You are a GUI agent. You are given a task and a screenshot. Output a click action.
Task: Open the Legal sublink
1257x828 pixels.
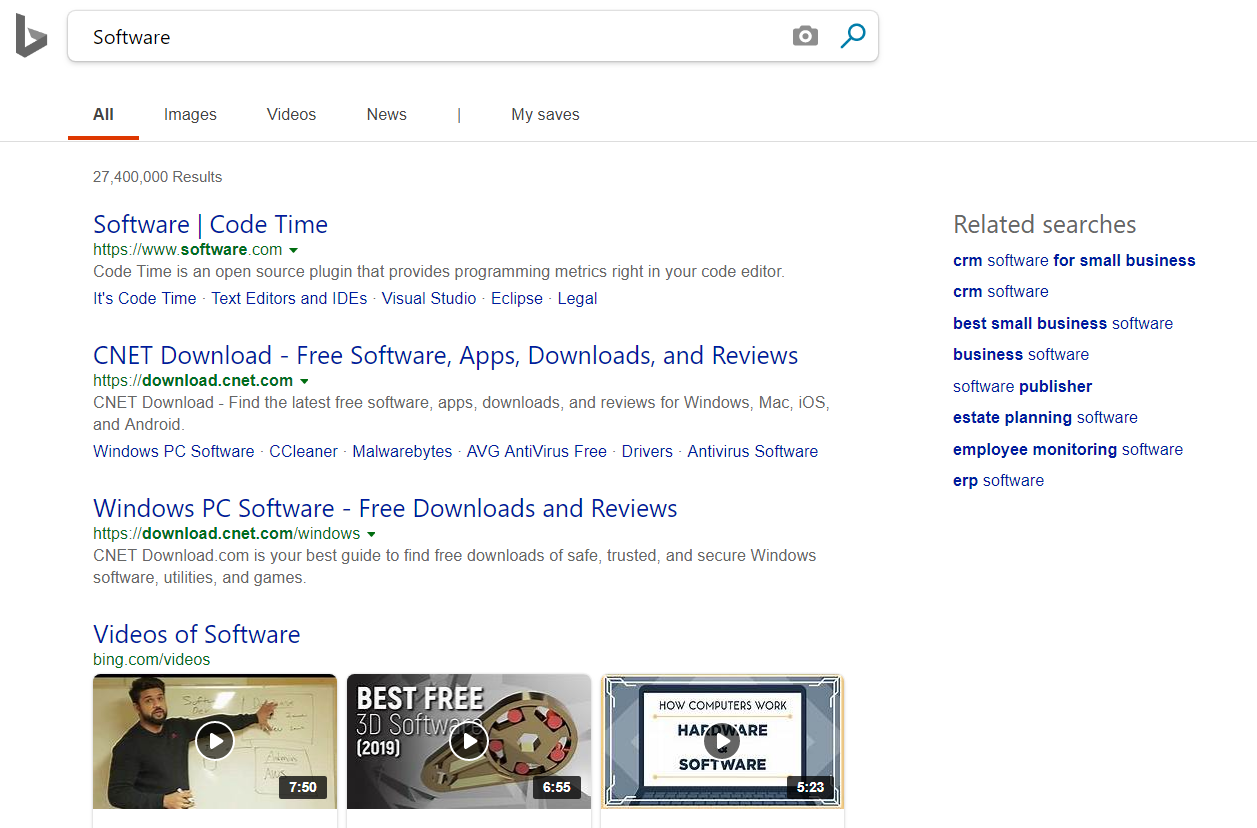pyautogui.click(x=577, y=298)
